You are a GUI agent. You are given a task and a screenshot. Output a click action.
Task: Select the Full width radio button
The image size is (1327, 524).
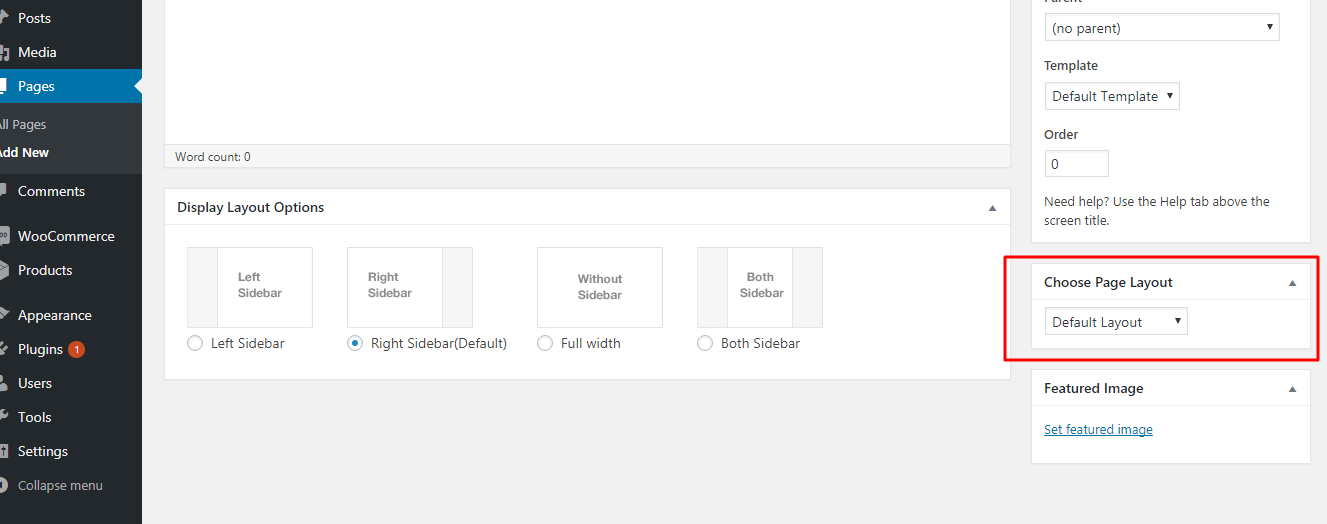pyautogui.click(x=545, y=343)
